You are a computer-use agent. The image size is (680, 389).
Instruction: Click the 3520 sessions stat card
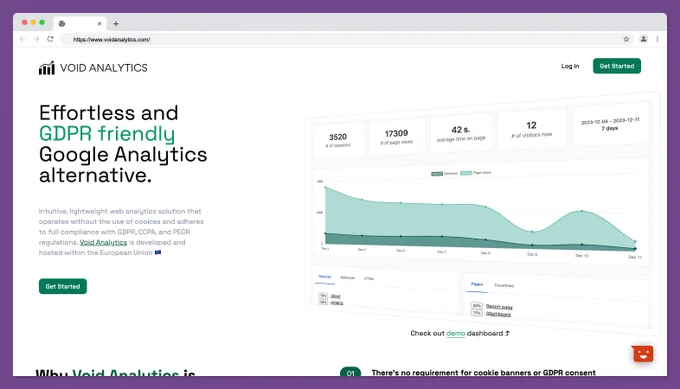click(338, 140)
